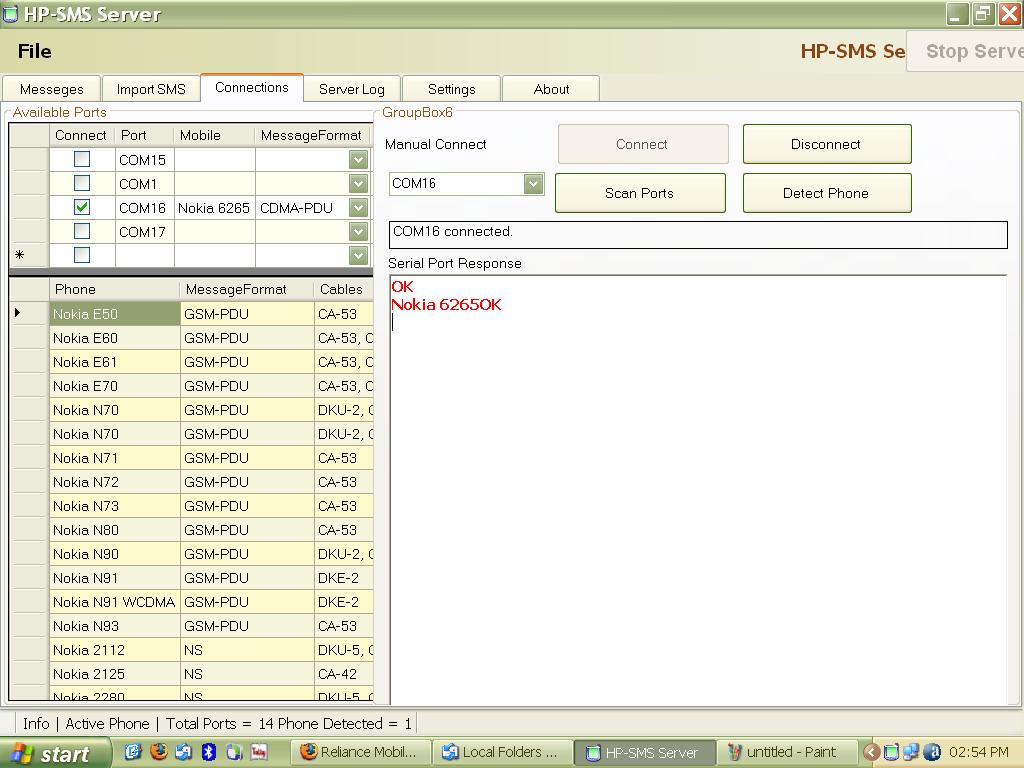Select the Nokia E60 phone cell

pyautogui.click(x=114, y=338)
